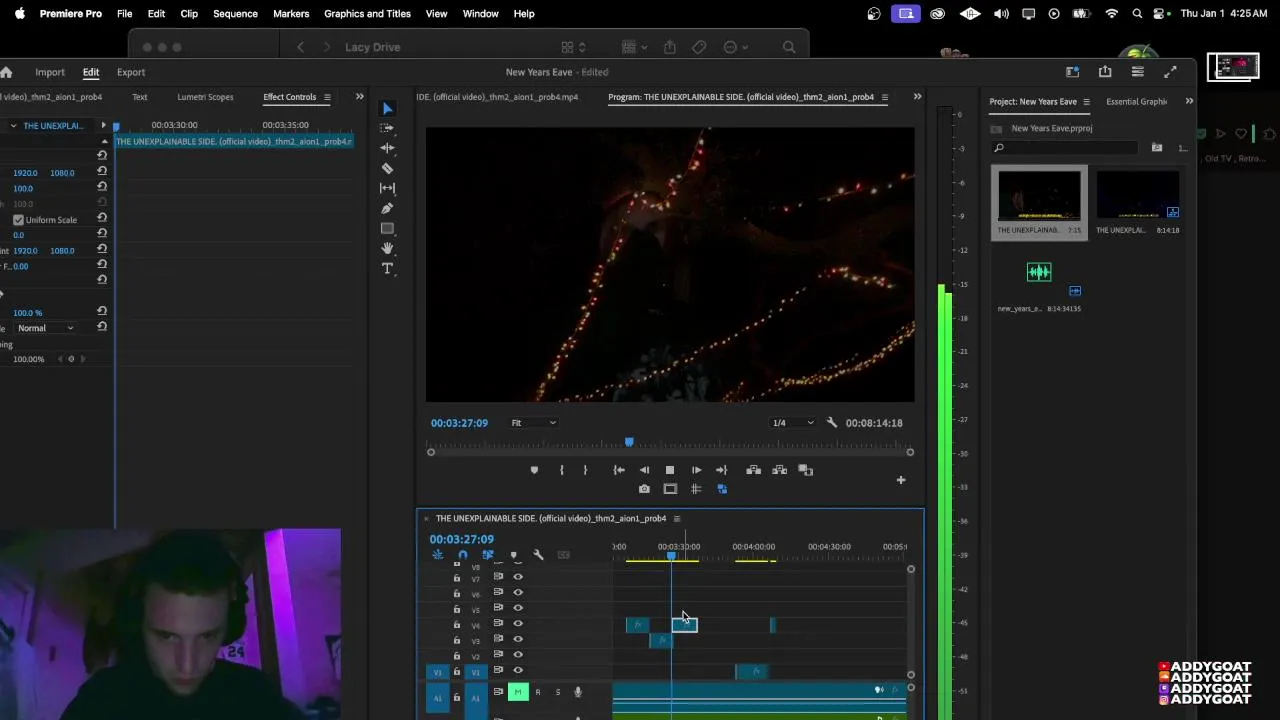Open timeline sequence panel menu
Viewport: 1280px width, 720px height.
[676, 518]
